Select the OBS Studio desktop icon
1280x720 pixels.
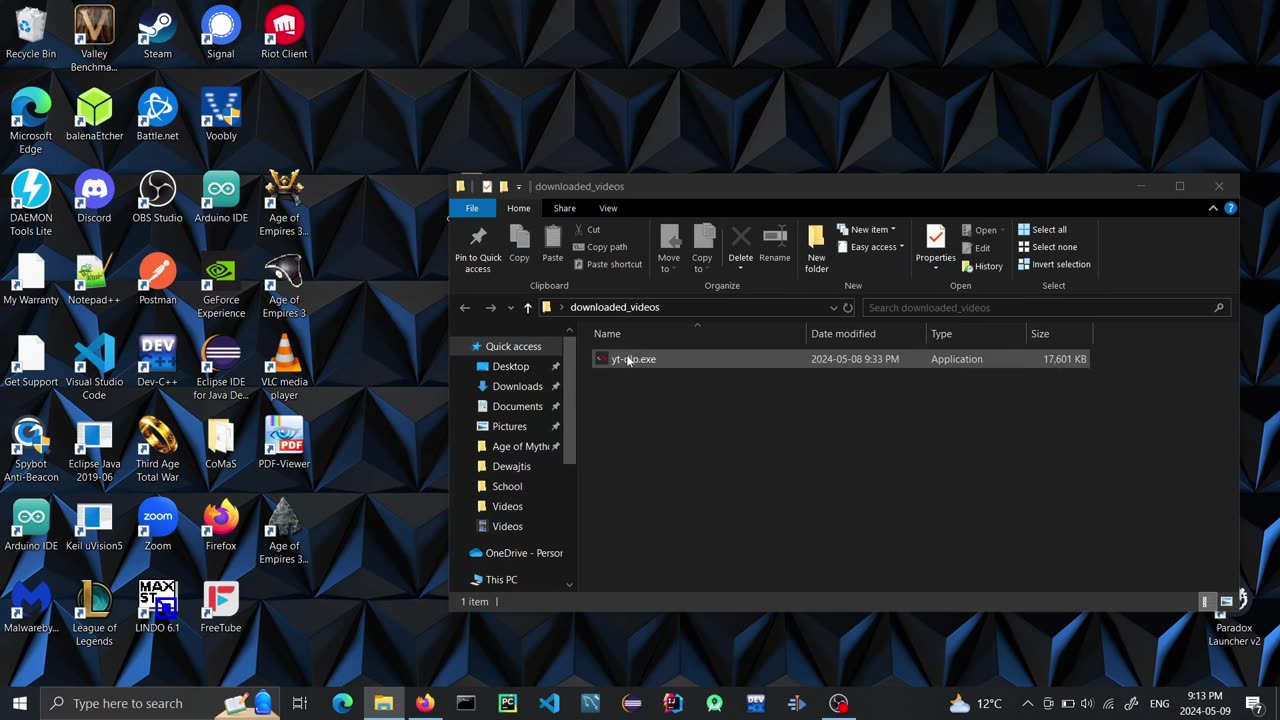[x=157, y=198]
